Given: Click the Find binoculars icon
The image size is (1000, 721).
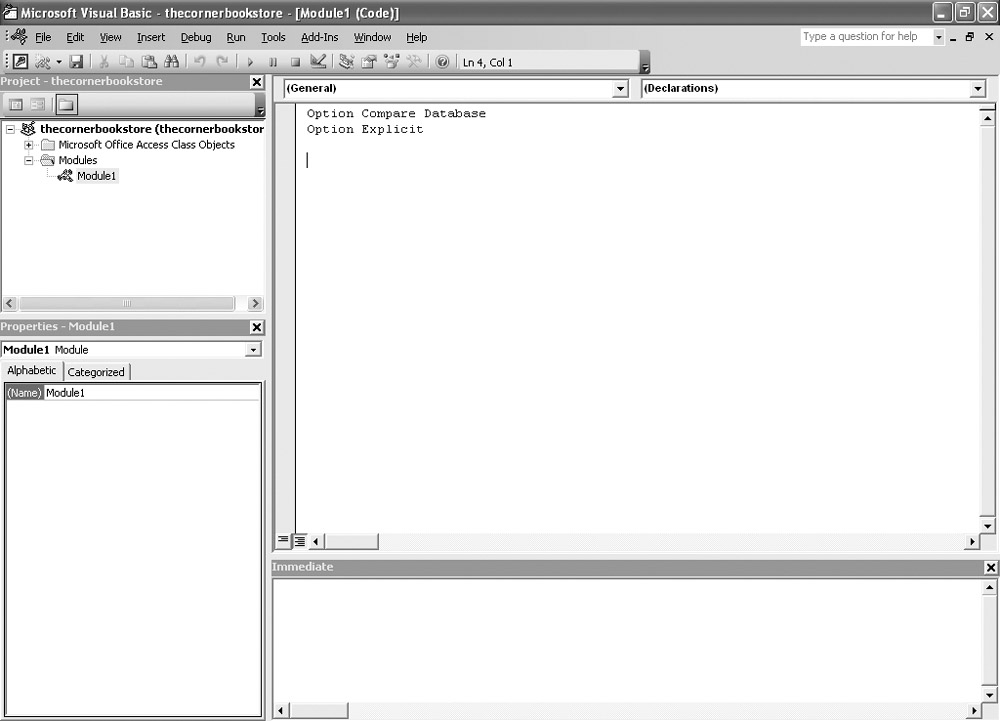Looking at the screenshot, I should coord(171,62).
